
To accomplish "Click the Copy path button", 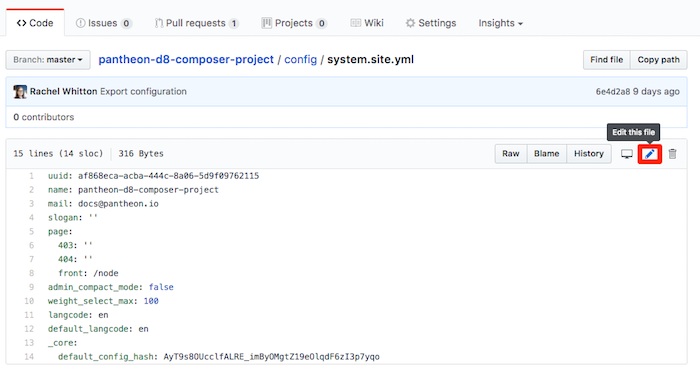I will click(x=658, y=60).
